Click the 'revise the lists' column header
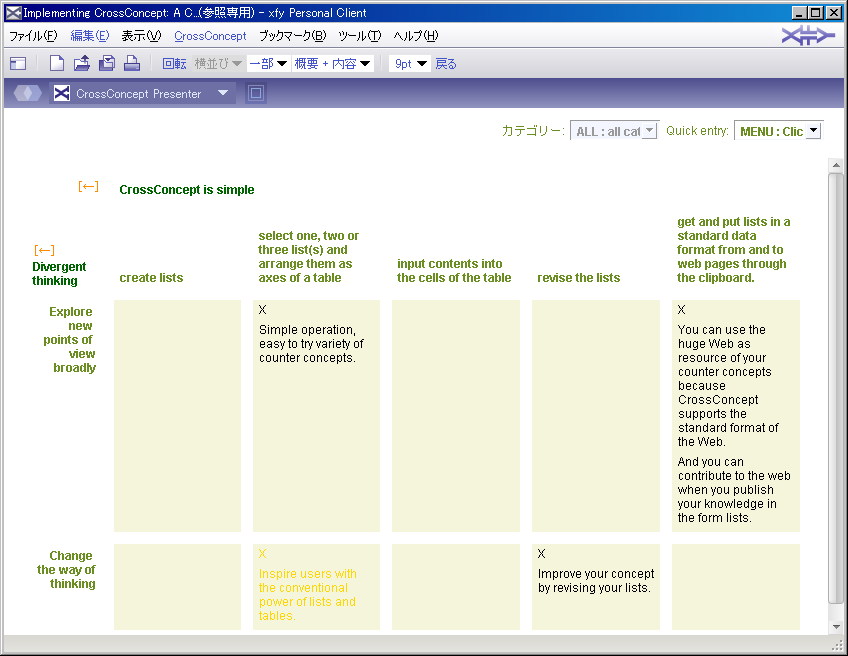This screenshot has width=848, height=656. pos(579,278)
